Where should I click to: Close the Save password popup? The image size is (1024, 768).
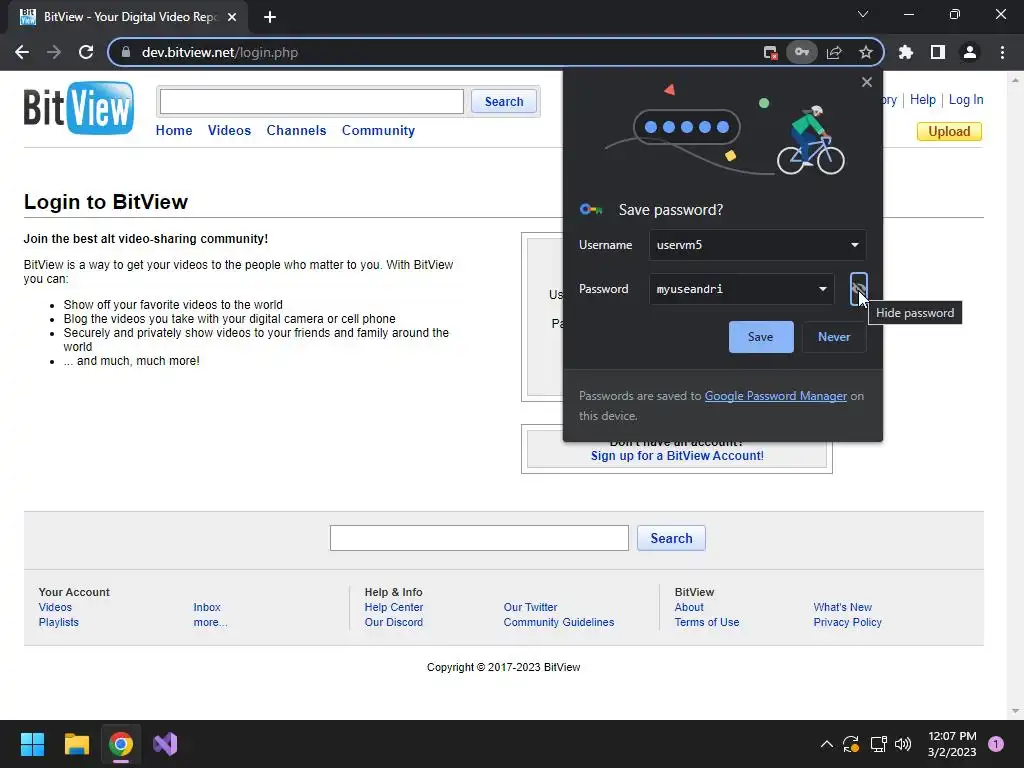click(x=867, y=82)
